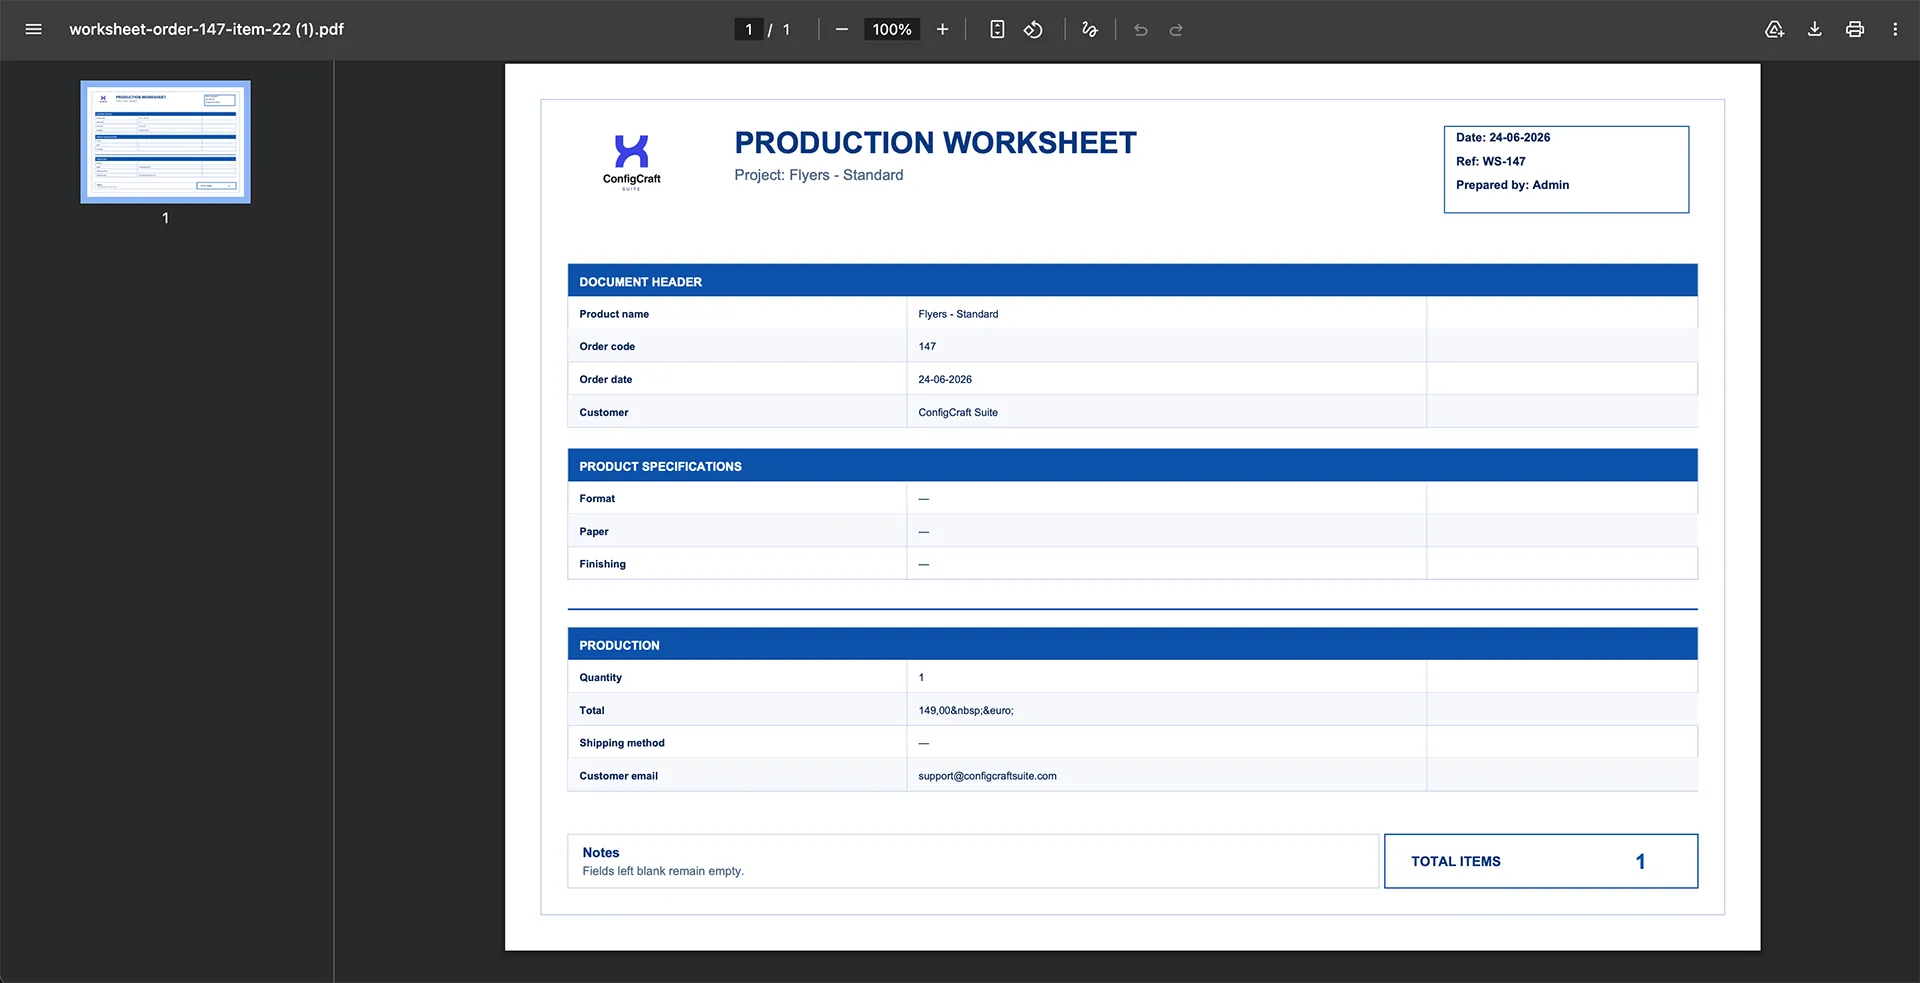Screen dimensions: 1920x983
Task: Click the 'Prepared by: Admin' text
Action: click(1512, 185)
